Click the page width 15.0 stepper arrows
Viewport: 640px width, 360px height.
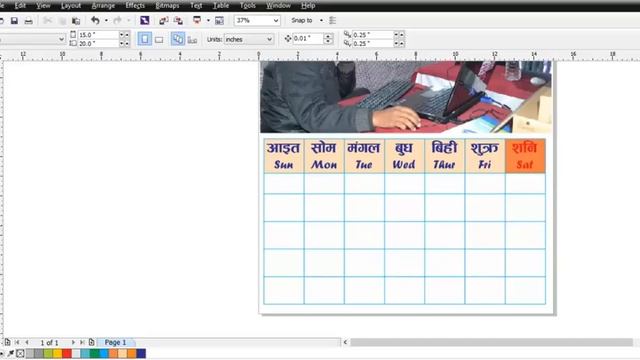coord(124,35)
